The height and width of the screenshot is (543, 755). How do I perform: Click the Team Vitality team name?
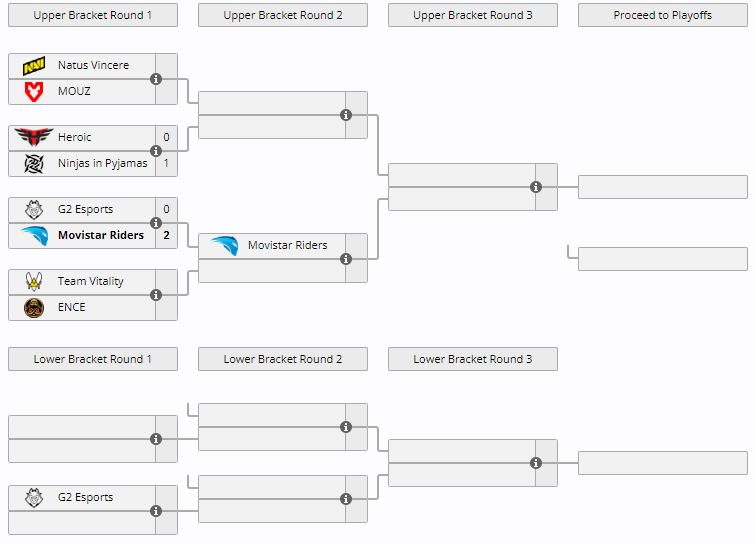(91, 282)
